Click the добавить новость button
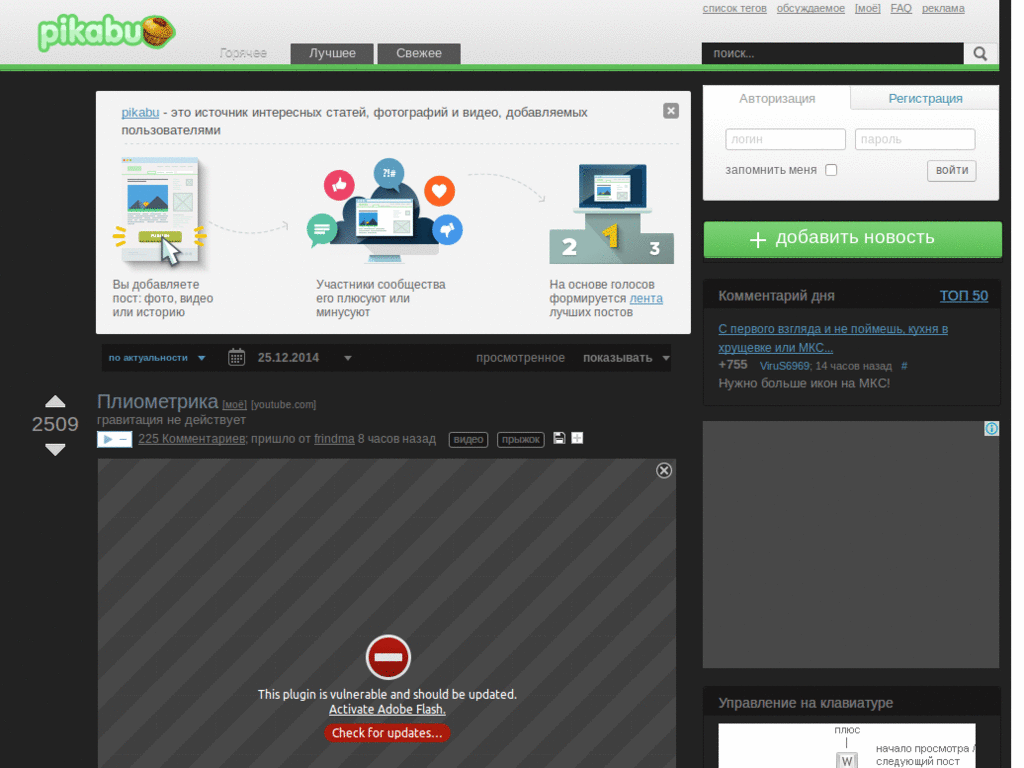 pos(852,239)
